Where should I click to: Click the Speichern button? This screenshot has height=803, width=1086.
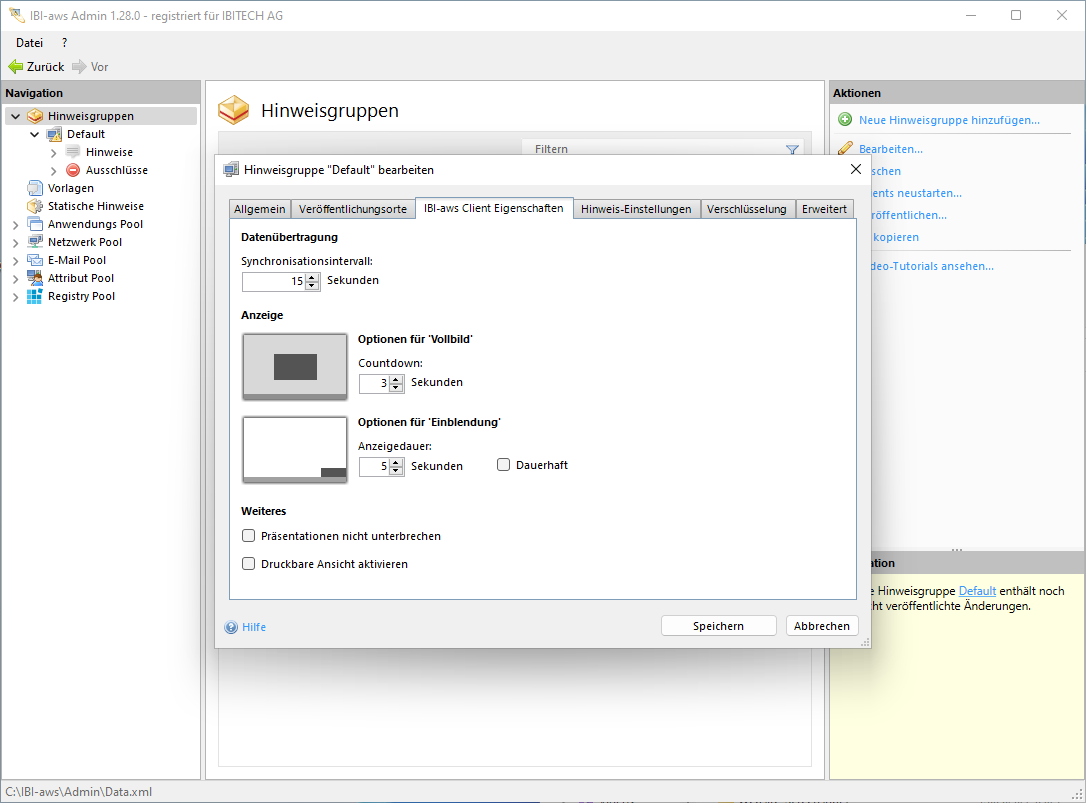[x=718, y=626]
